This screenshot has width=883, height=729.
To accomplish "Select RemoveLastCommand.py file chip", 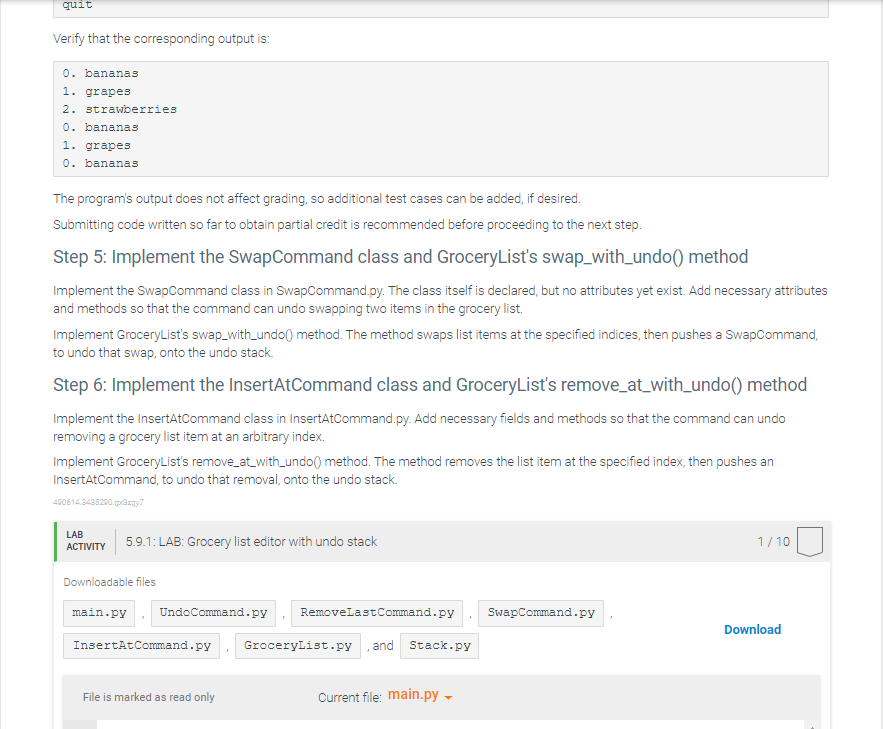I will 376,613.
